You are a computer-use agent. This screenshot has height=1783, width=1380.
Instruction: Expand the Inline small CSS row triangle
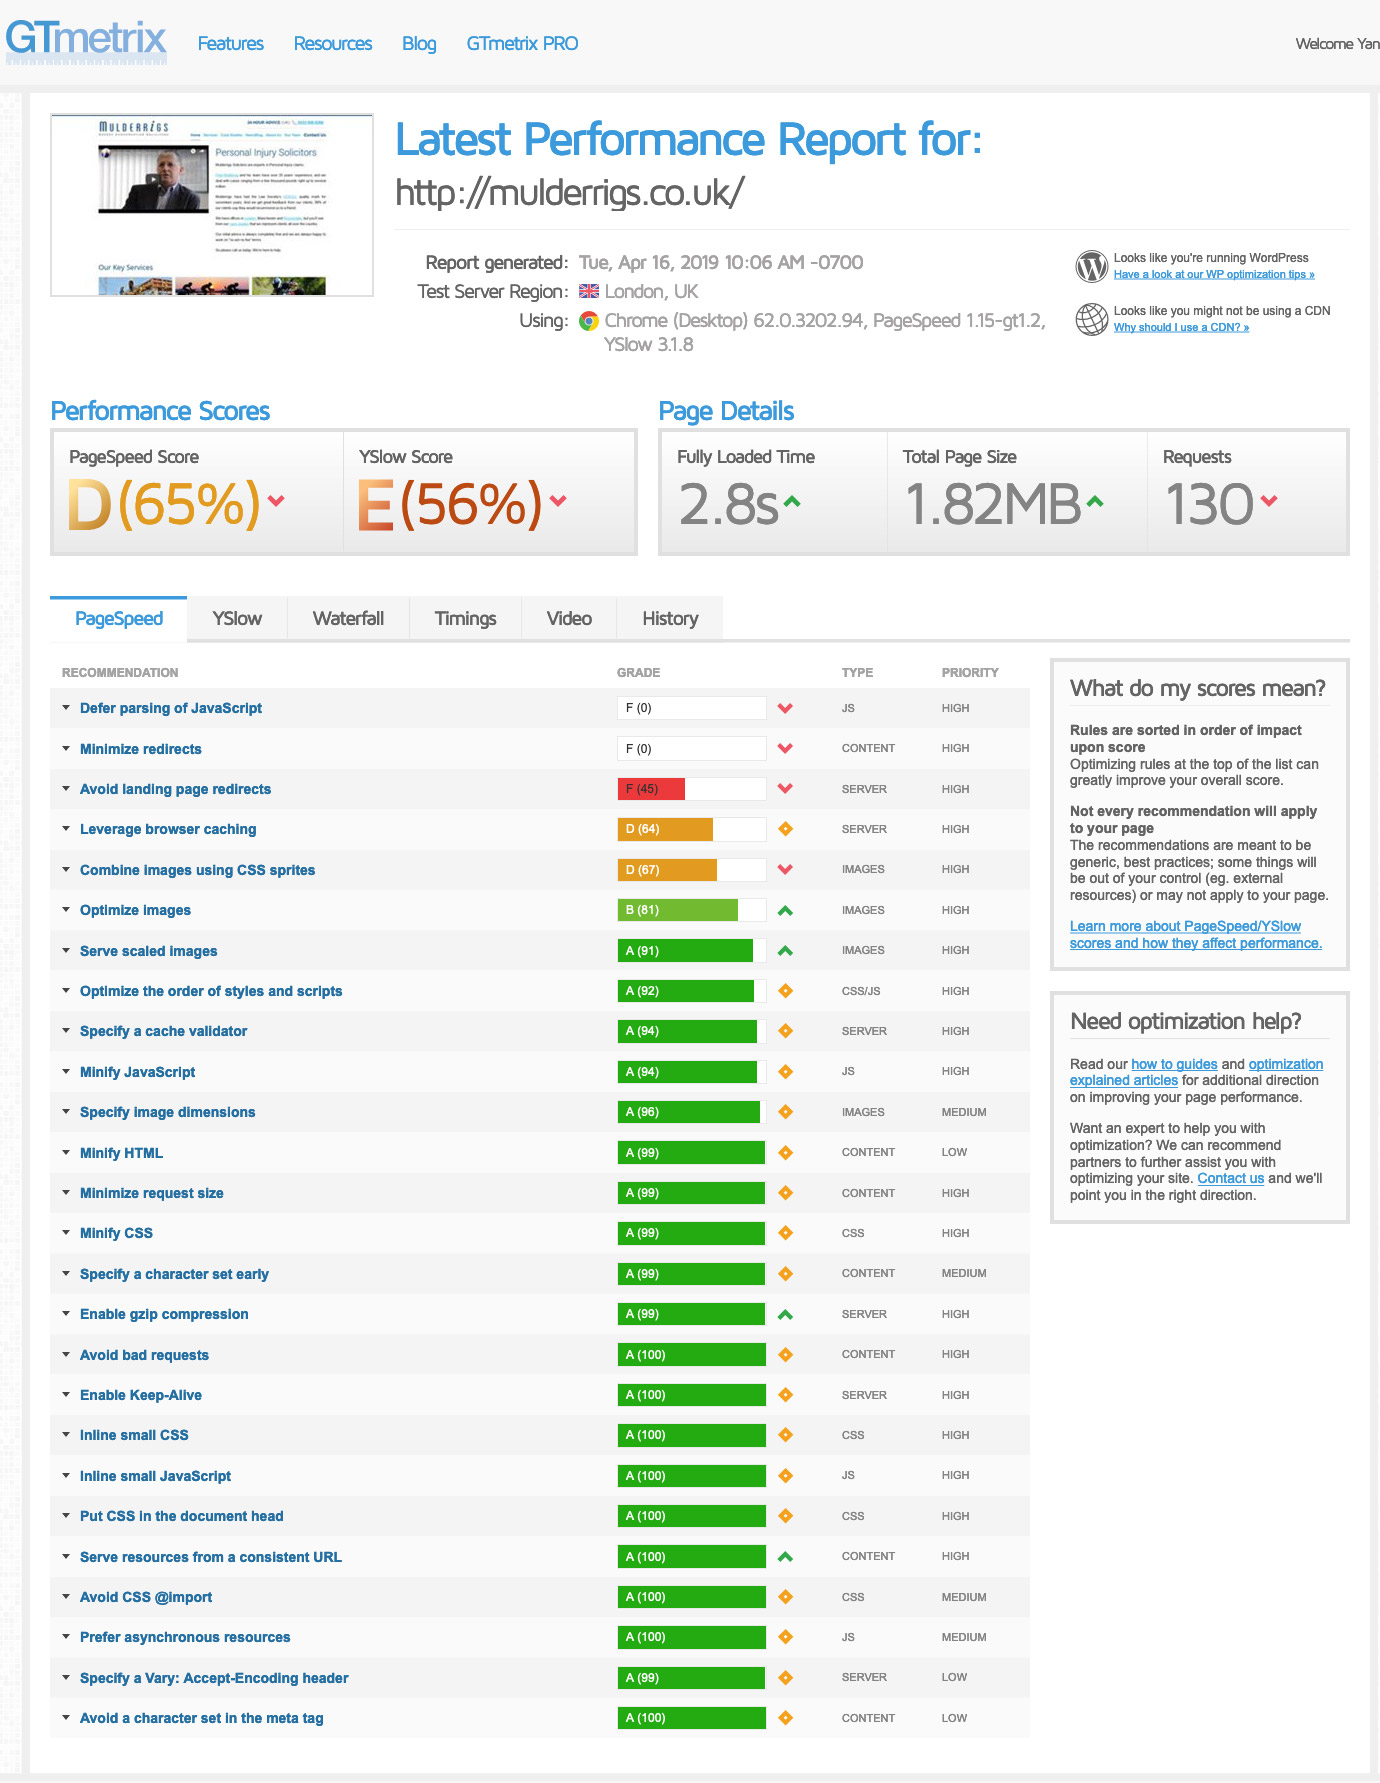click(x=66, y=1435)
